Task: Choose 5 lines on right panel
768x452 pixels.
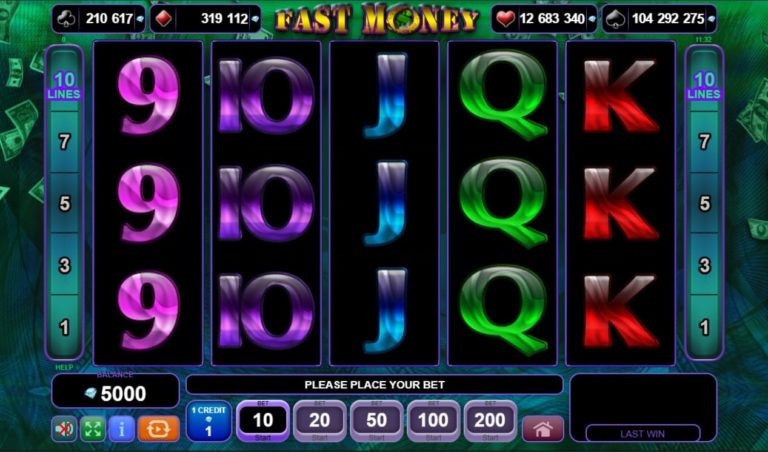Action: tap(704, 203)
